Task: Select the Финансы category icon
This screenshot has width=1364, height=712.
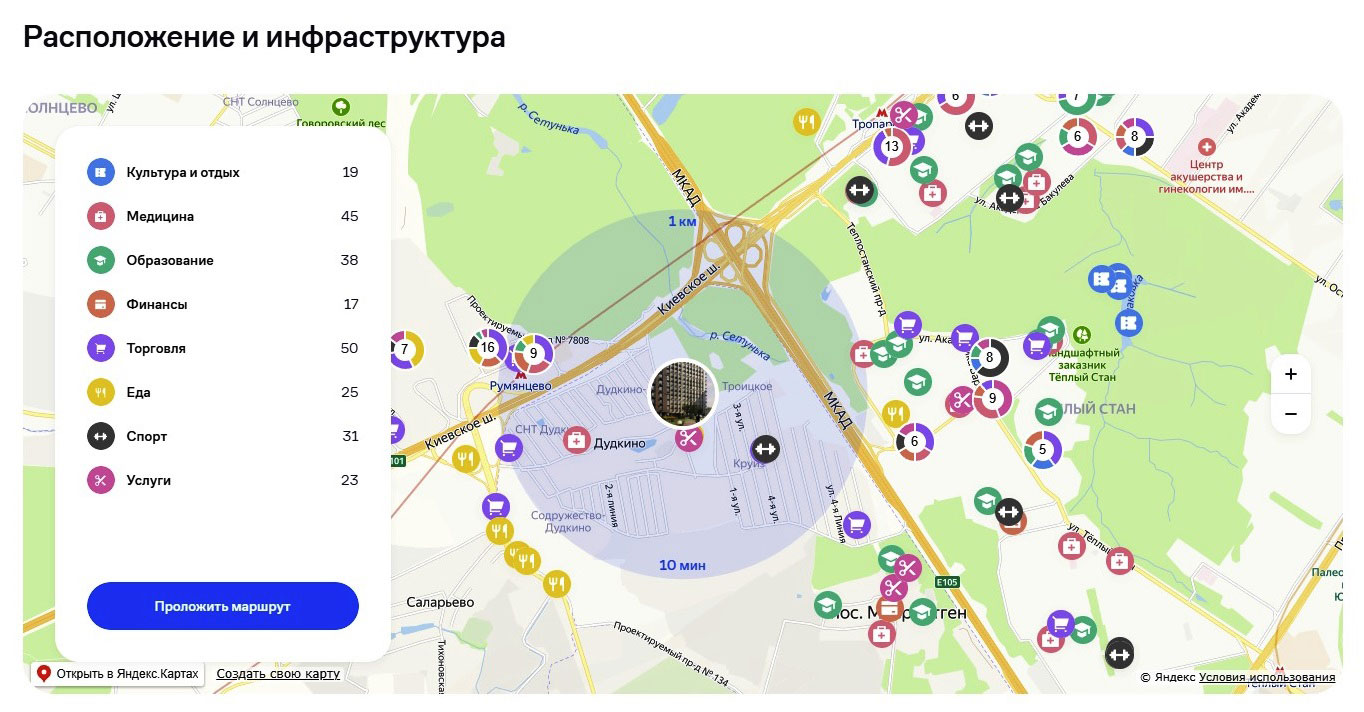Action: 101,304
